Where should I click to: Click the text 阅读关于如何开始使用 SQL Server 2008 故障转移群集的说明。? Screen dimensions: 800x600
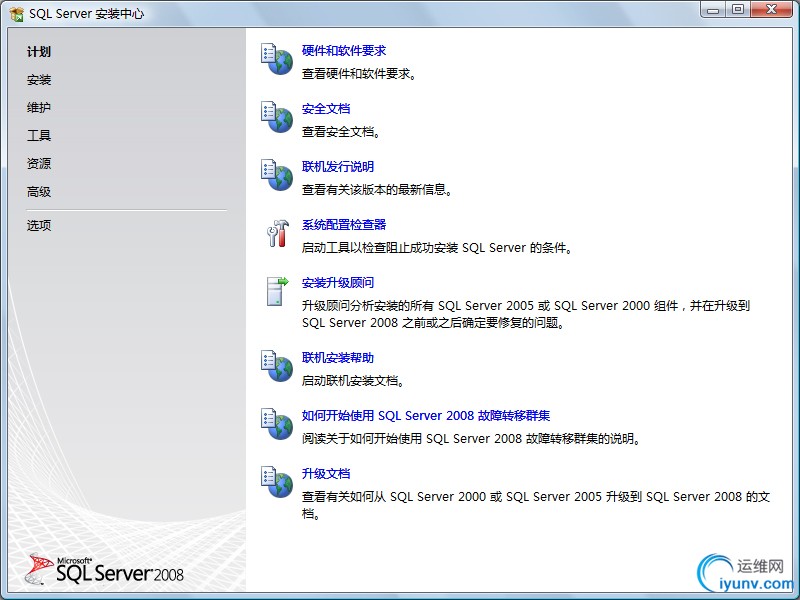click(472, 439)
